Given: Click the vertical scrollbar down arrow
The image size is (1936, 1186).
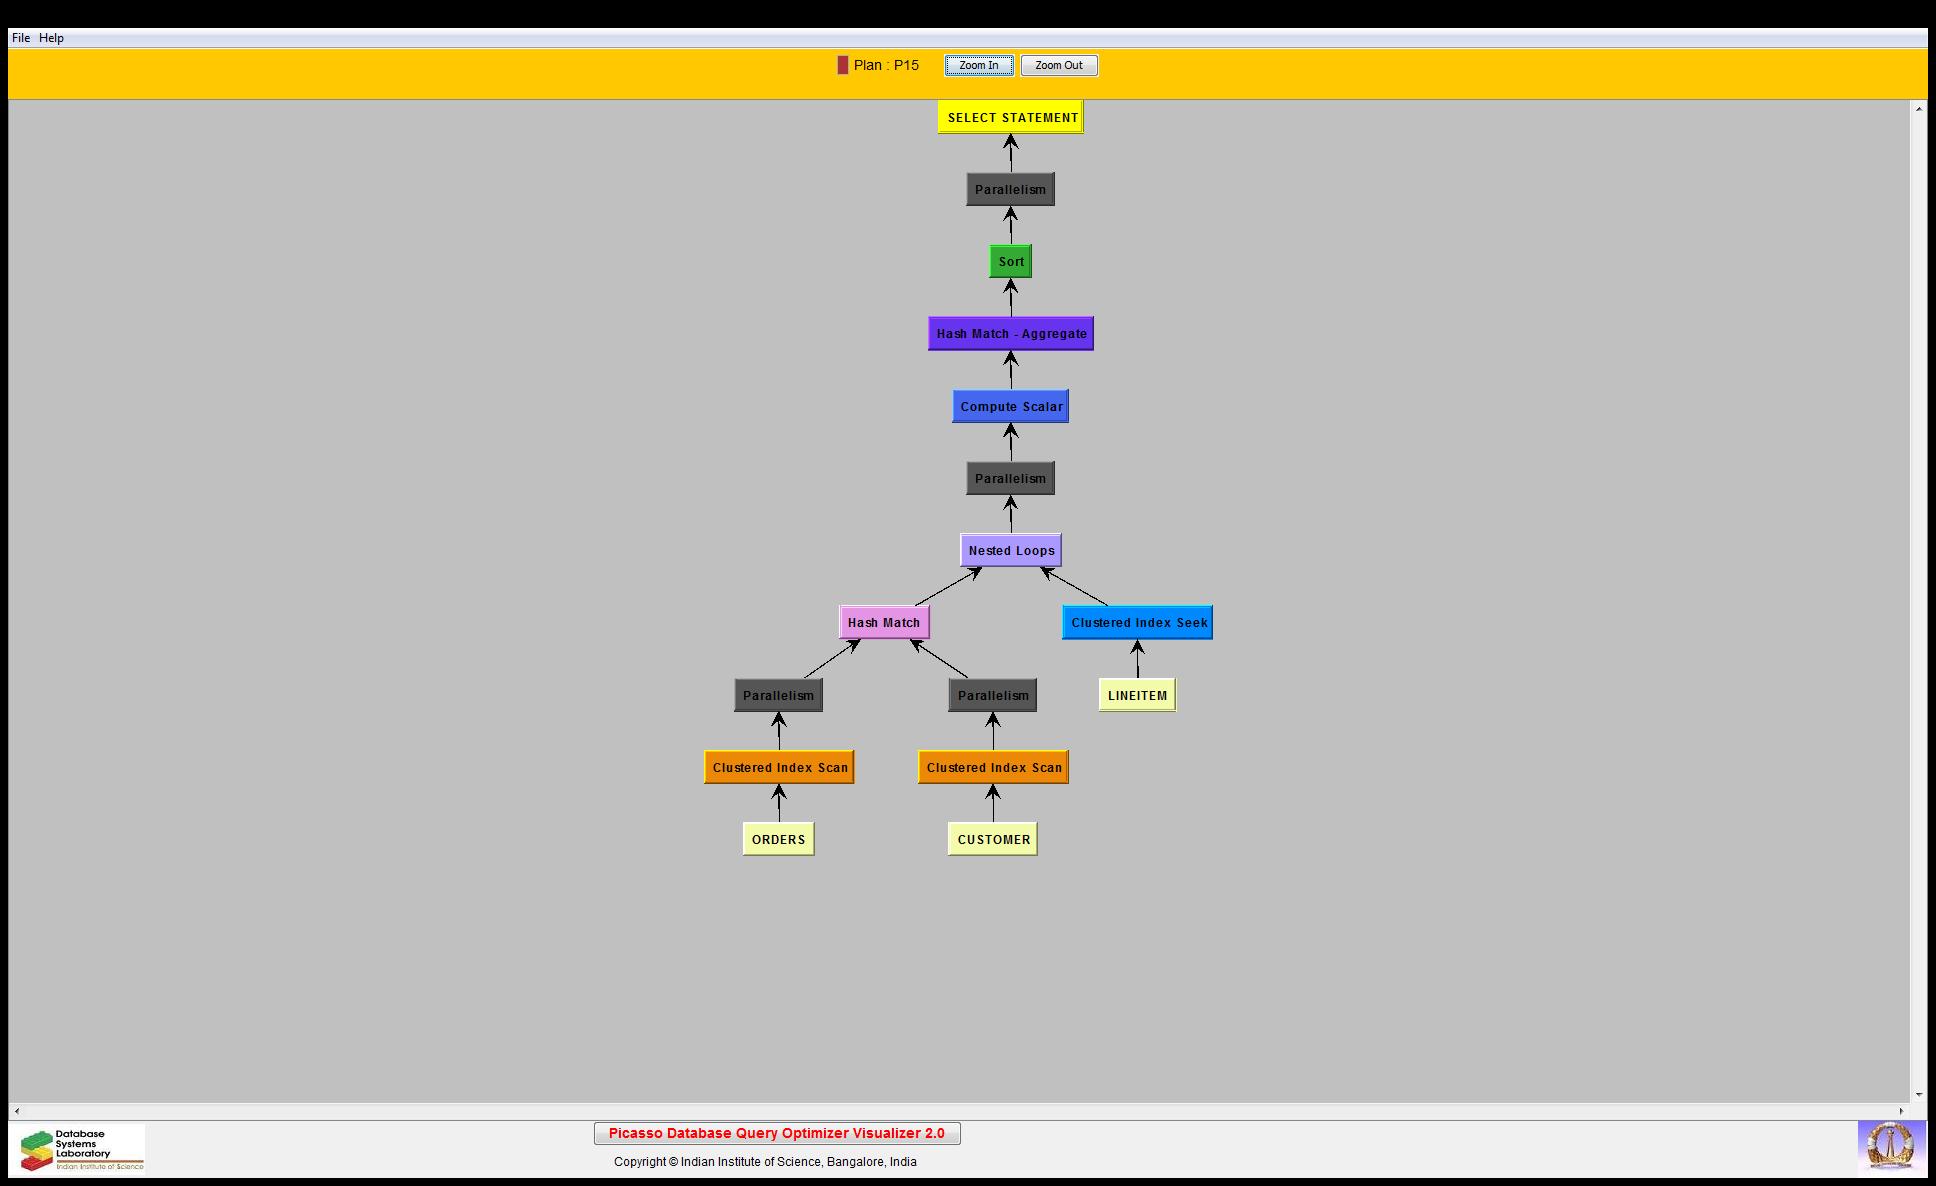Looking at the screenshot, I should 1919,1095.
